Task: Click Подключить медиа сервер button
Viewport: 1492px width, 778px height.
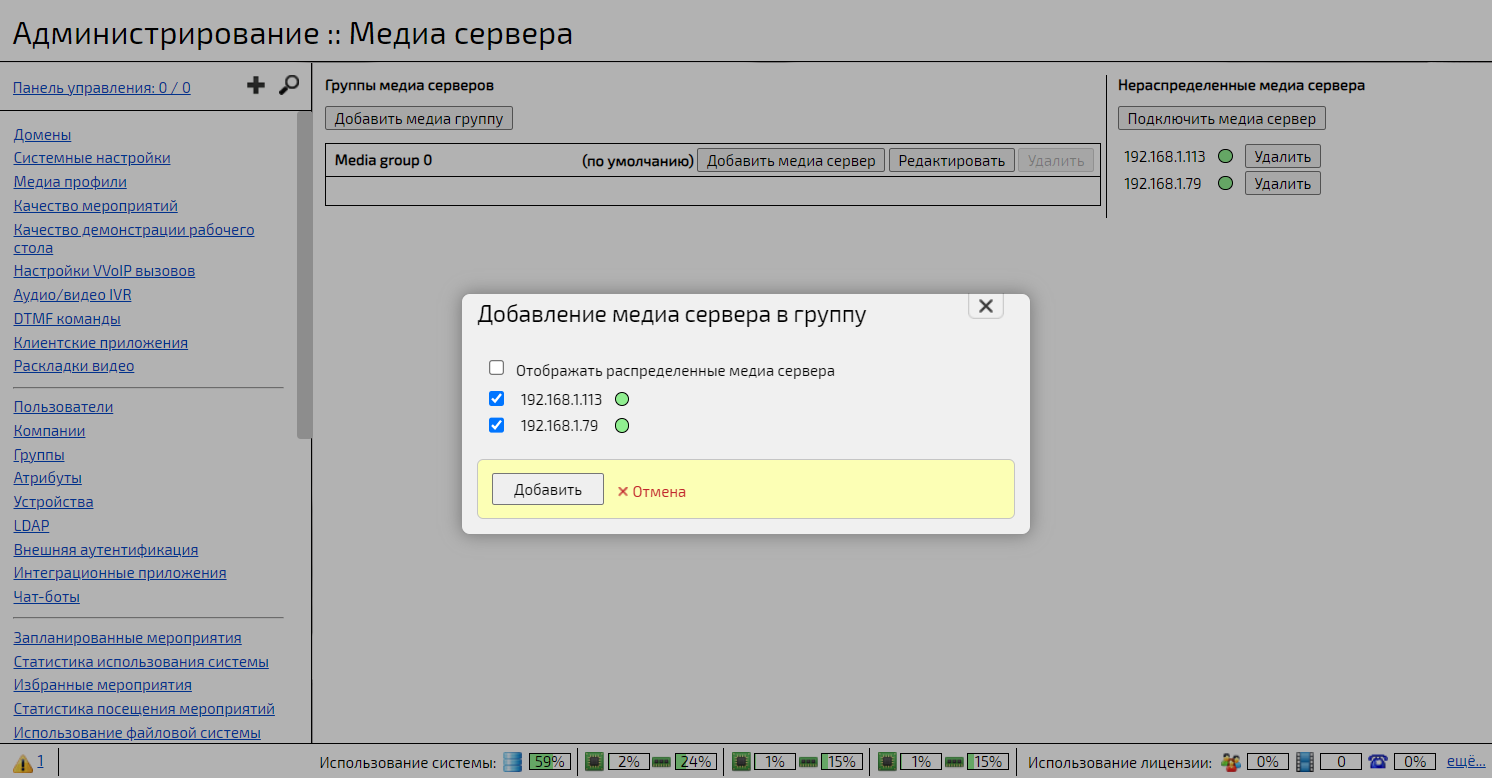Action: (x=1221, y=117)
